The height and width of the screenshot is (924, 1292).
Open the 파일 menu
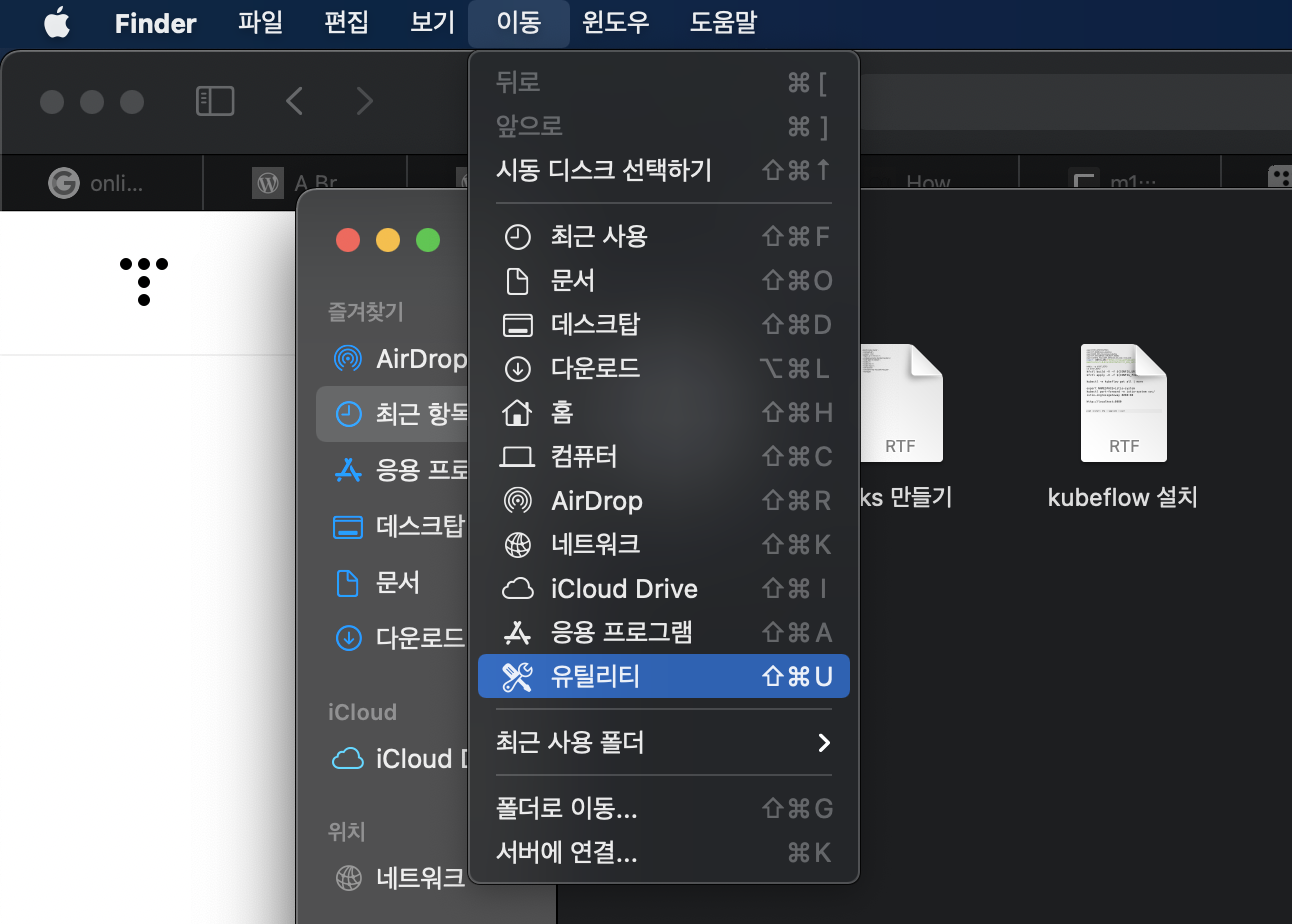(x=261, y=23)
